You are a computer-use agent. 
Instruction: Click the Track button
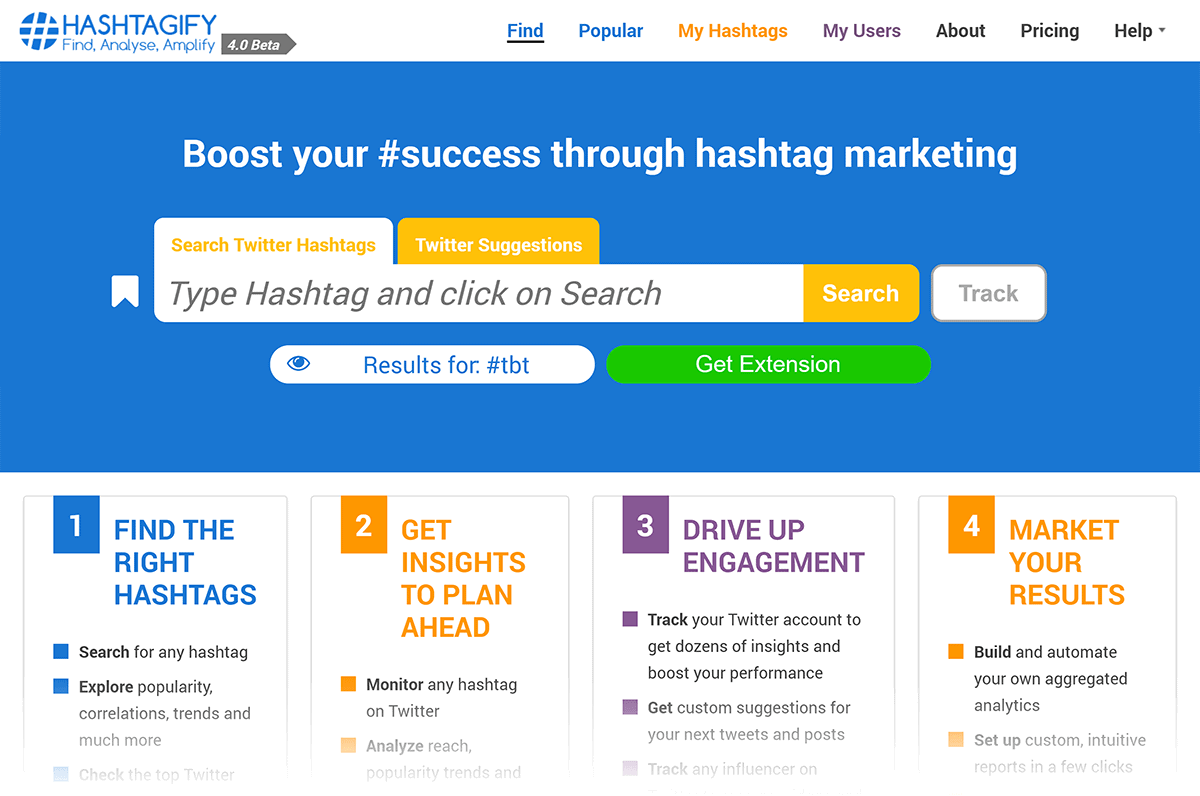[x=989, y=293]
